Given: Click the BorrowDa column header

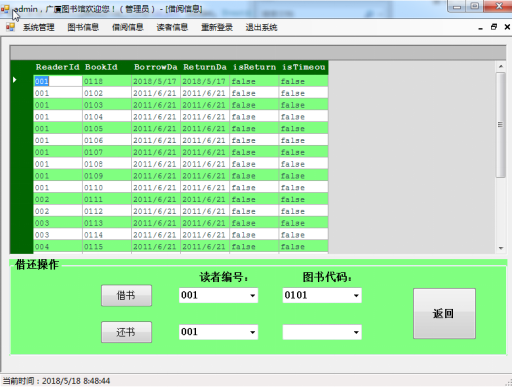Looking at the screenshot, I should [x=156, y=67].
